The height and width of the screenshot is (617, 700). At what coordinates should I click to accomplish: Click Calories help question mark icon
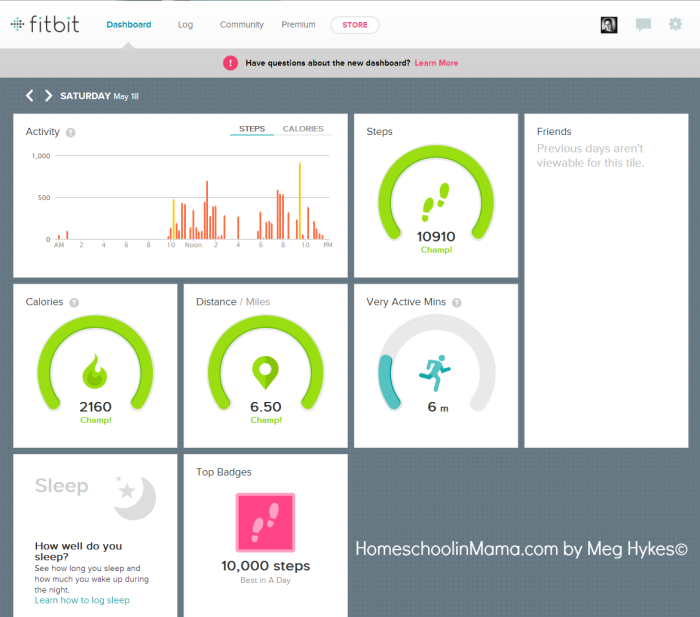(x=74, y=303)
